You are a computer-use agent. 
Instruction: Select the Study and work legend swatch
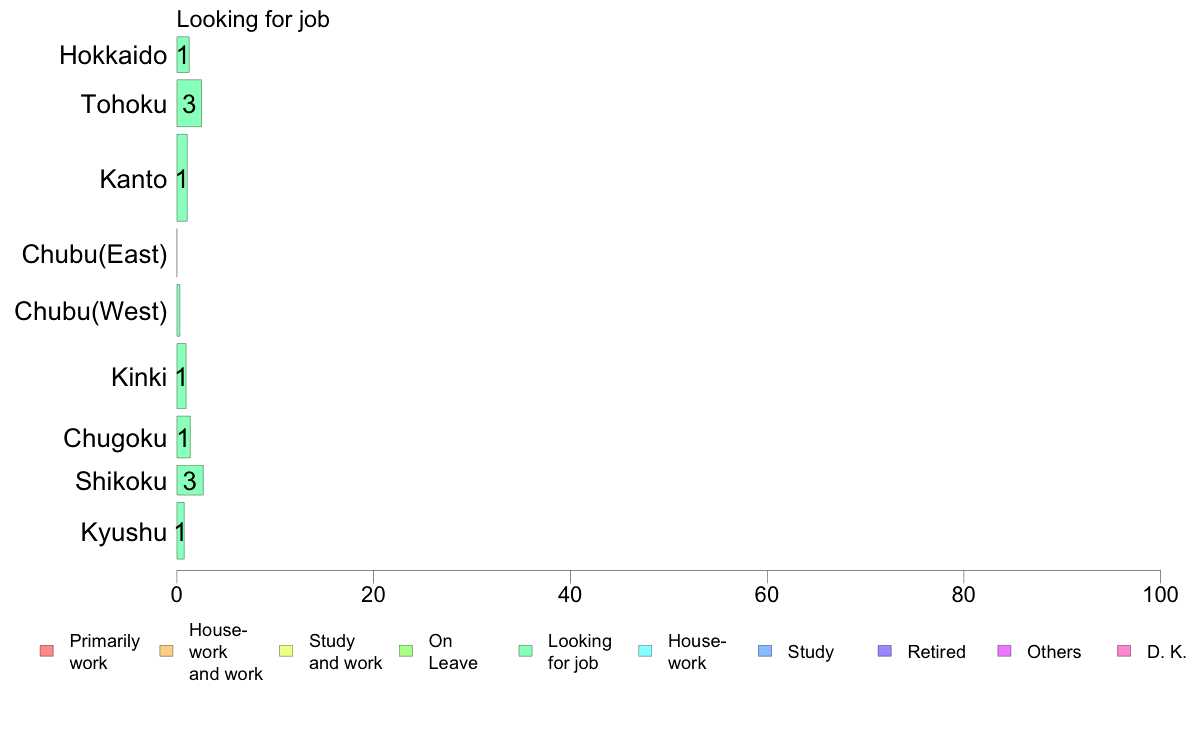(x=286, y=651)
